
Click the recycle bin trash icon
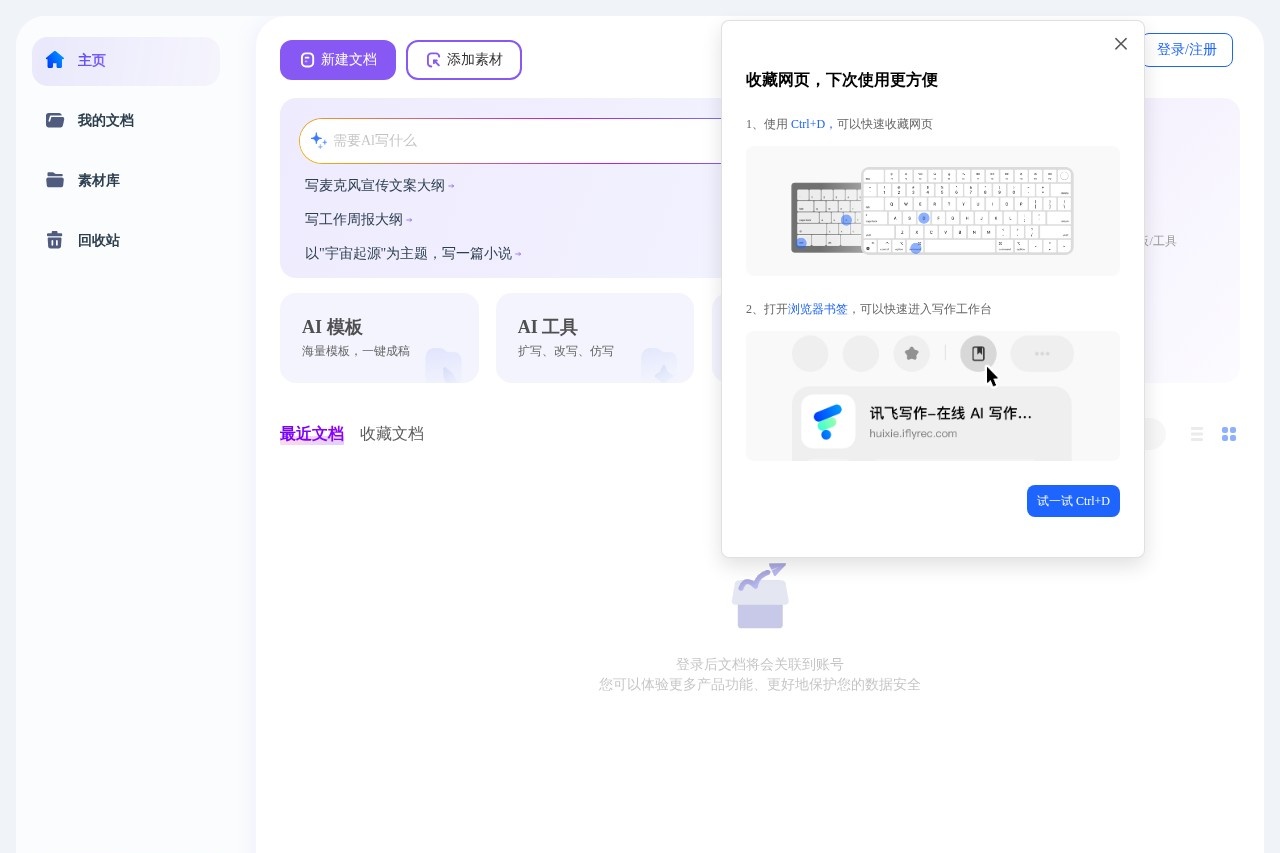pyautogui.click(x=55, y=240)
